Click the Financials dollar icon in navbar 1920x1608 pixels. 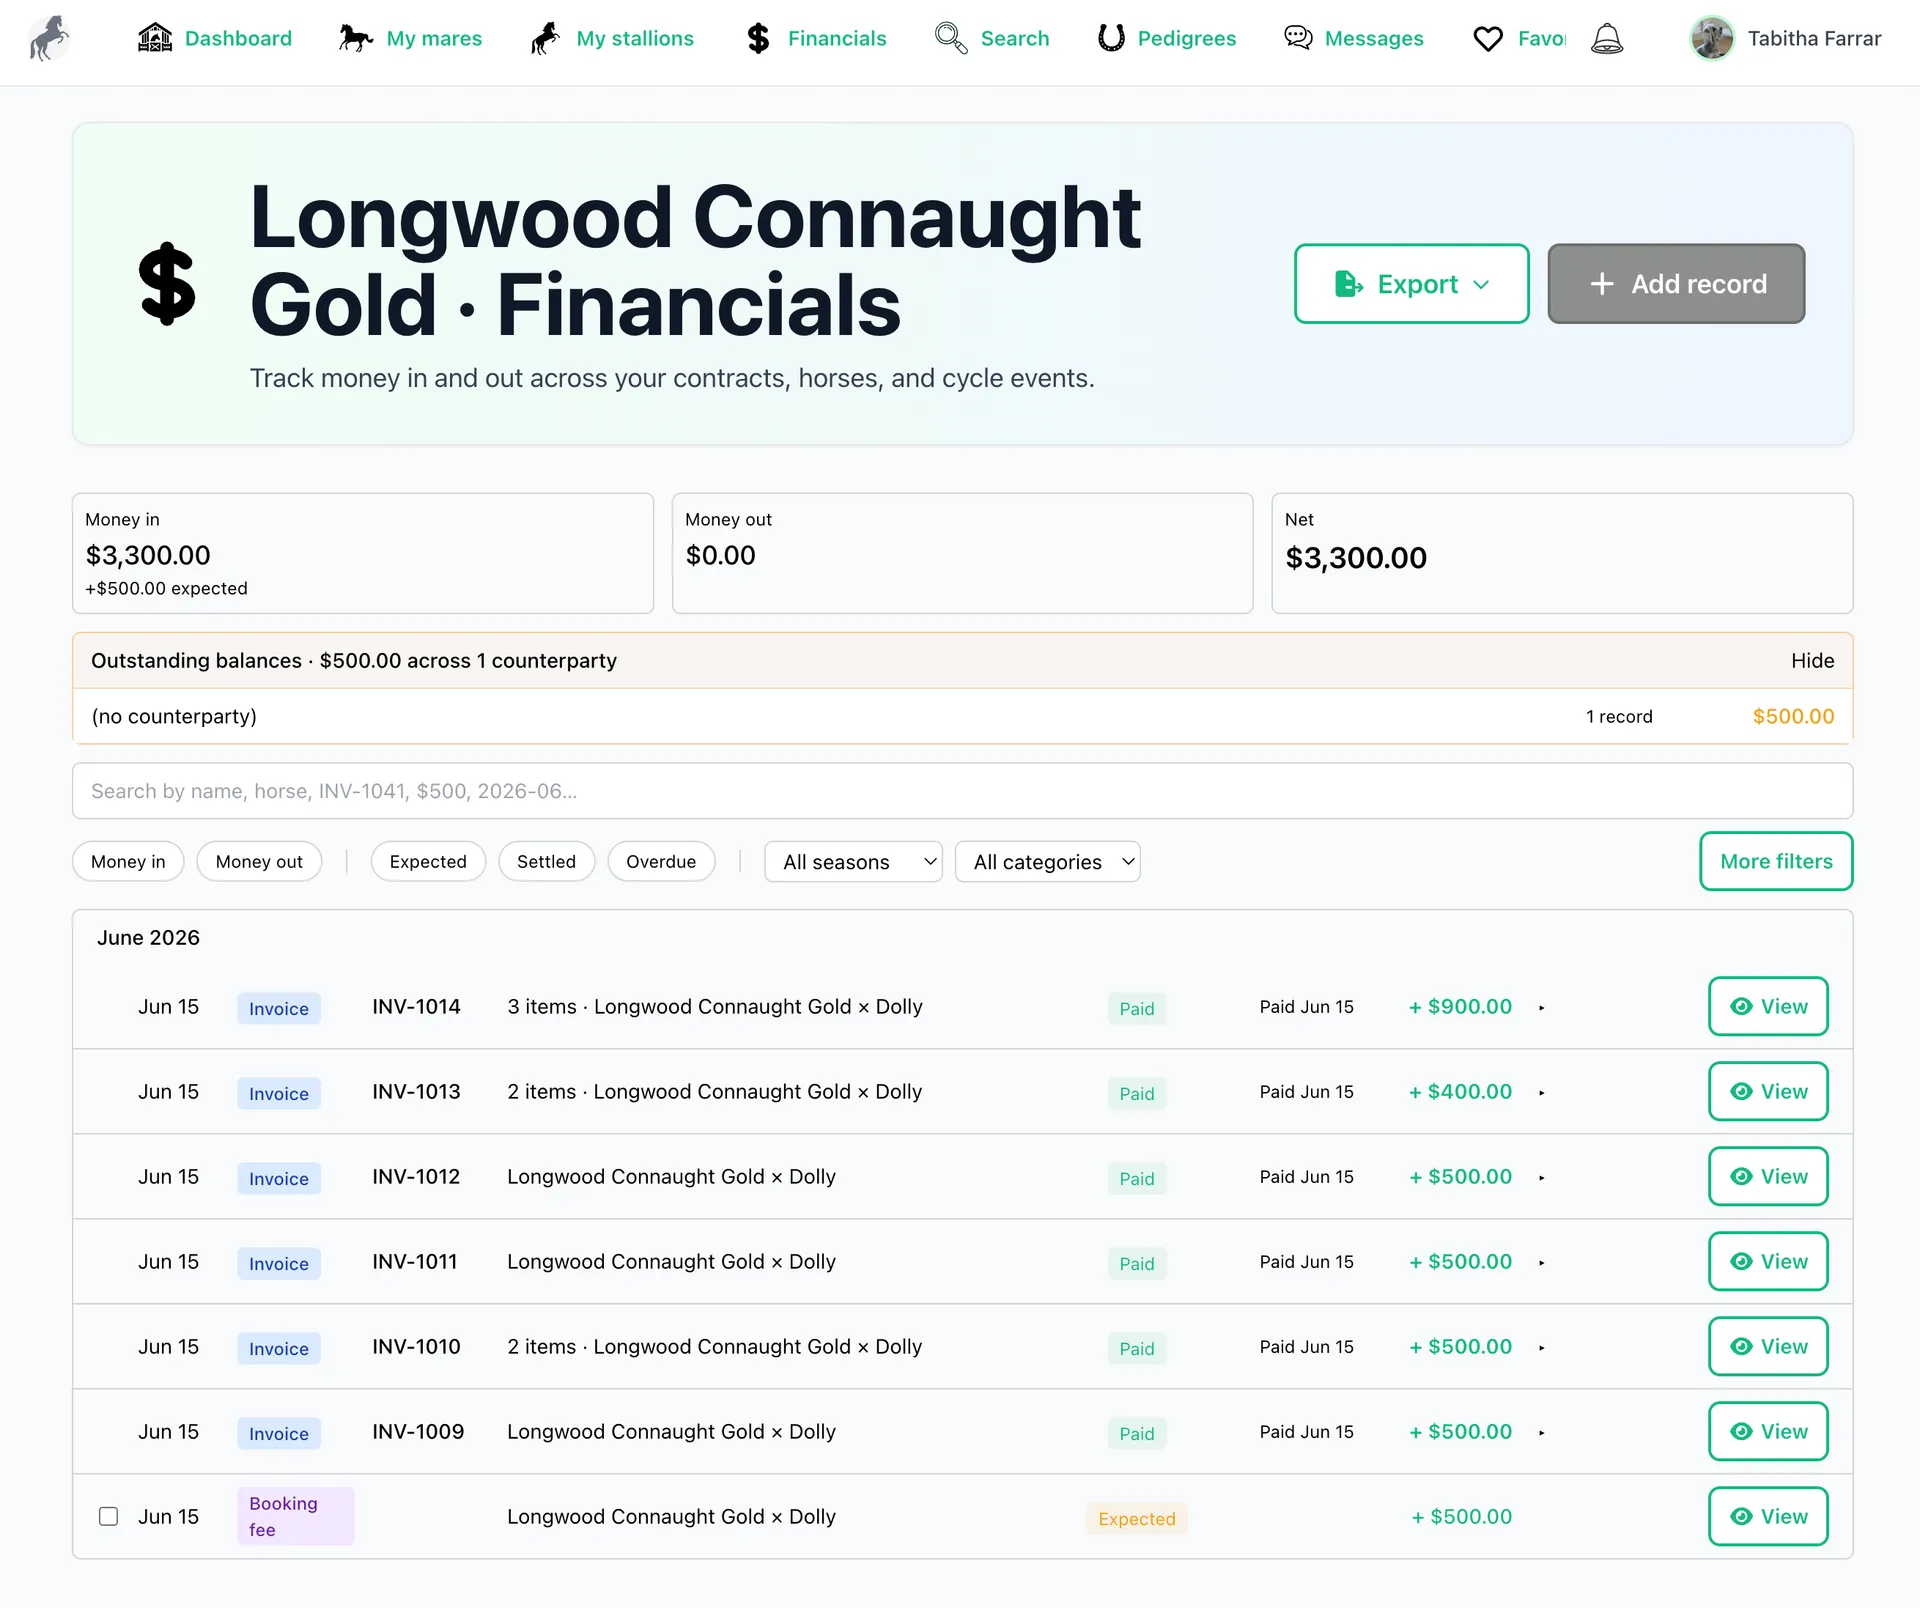759,38
